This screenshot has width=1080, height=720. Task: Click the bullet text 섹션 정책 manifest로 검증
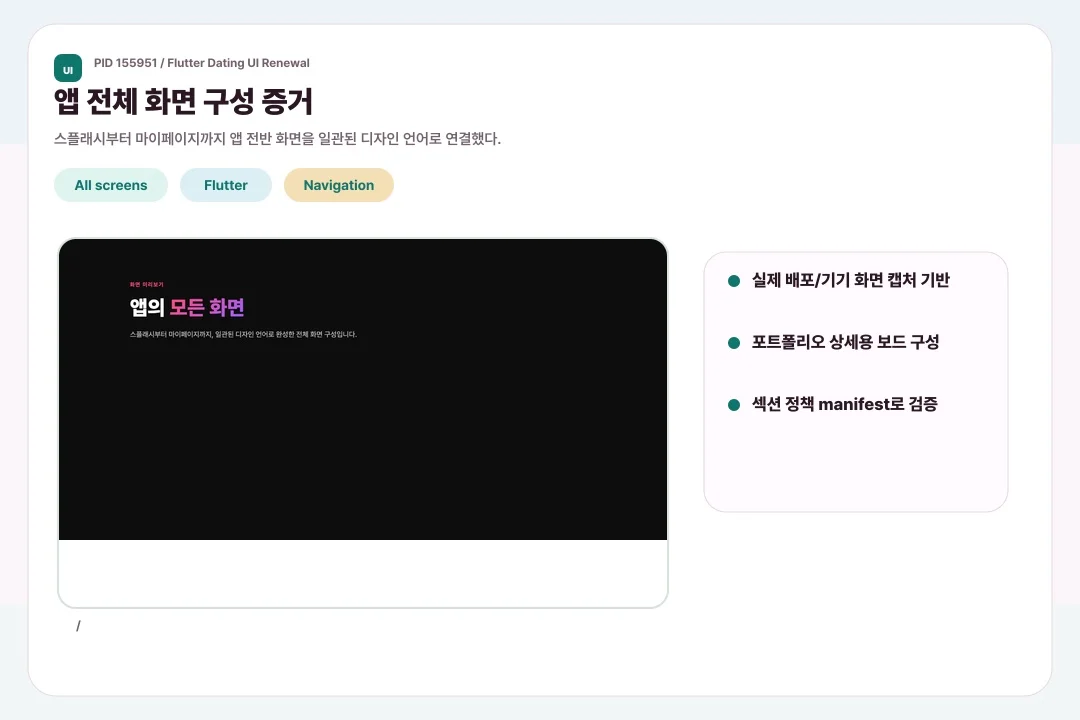[844, 404]
